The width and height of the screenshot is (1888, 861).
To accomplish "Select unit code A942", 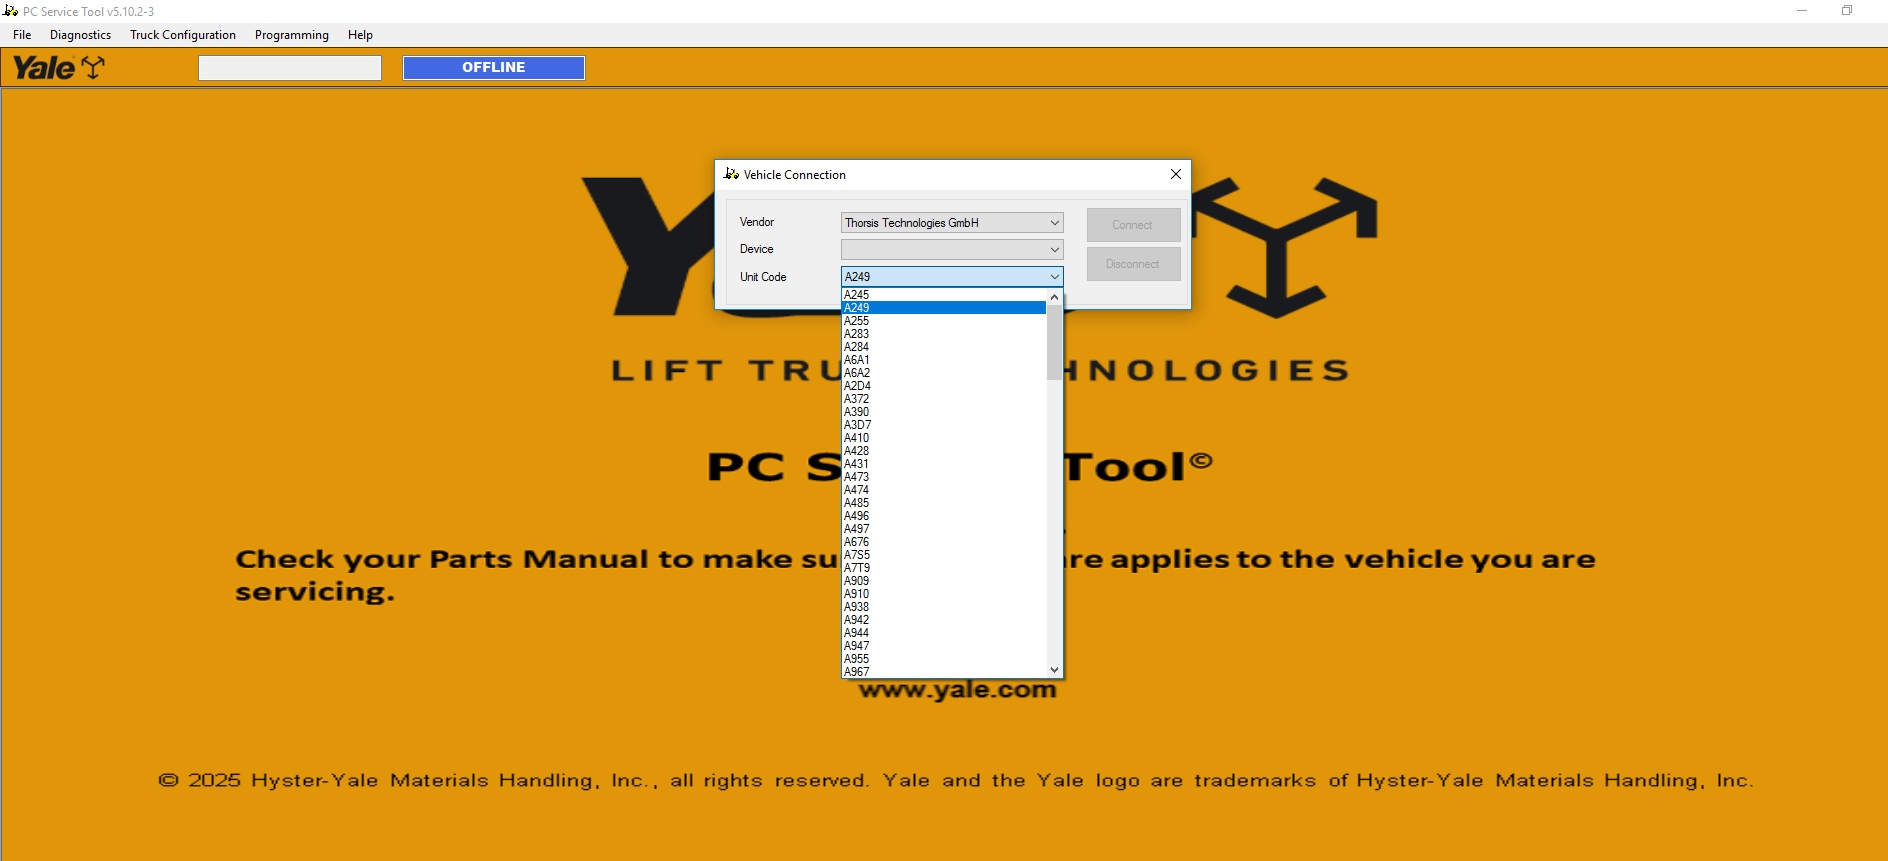I will pyautogui.click(x=944, y=620).
